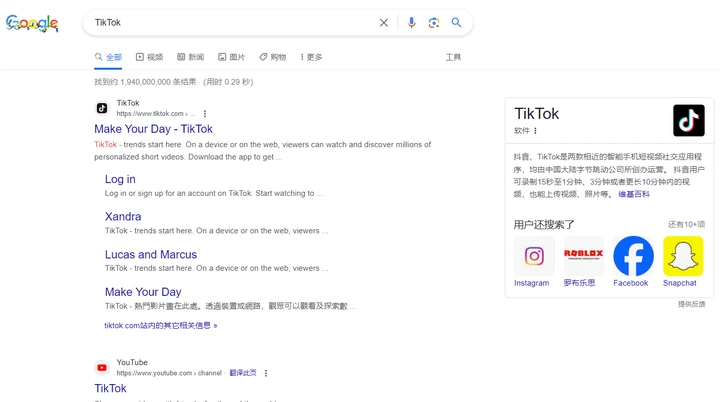This screenshot has height=402, width=720.
Task: Expand the 更多 menu
Action: (x=311, y=57)
